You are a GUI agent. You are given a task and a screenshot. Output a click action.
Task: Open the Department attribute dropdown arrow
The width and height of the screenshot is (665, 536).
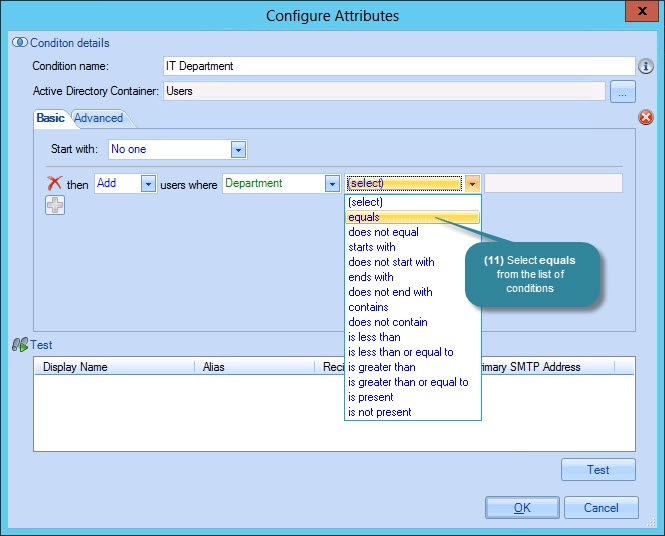332,184
